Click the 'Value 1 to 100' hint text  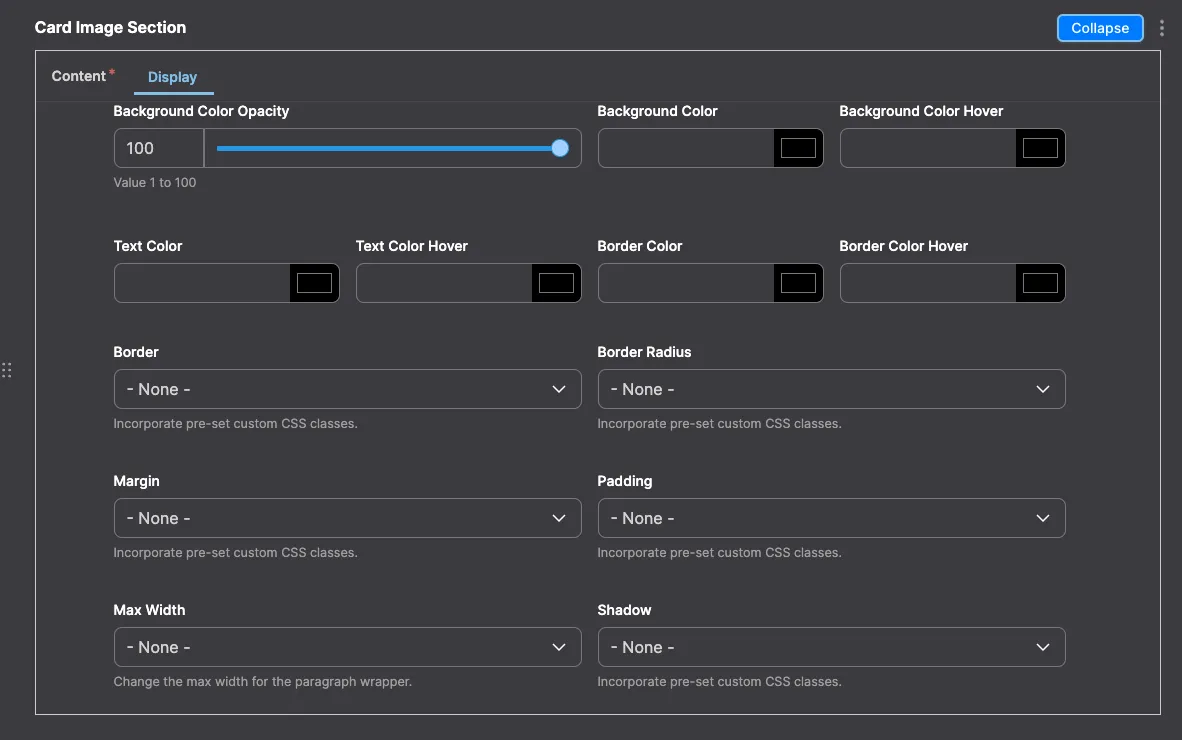click(155, 182)
